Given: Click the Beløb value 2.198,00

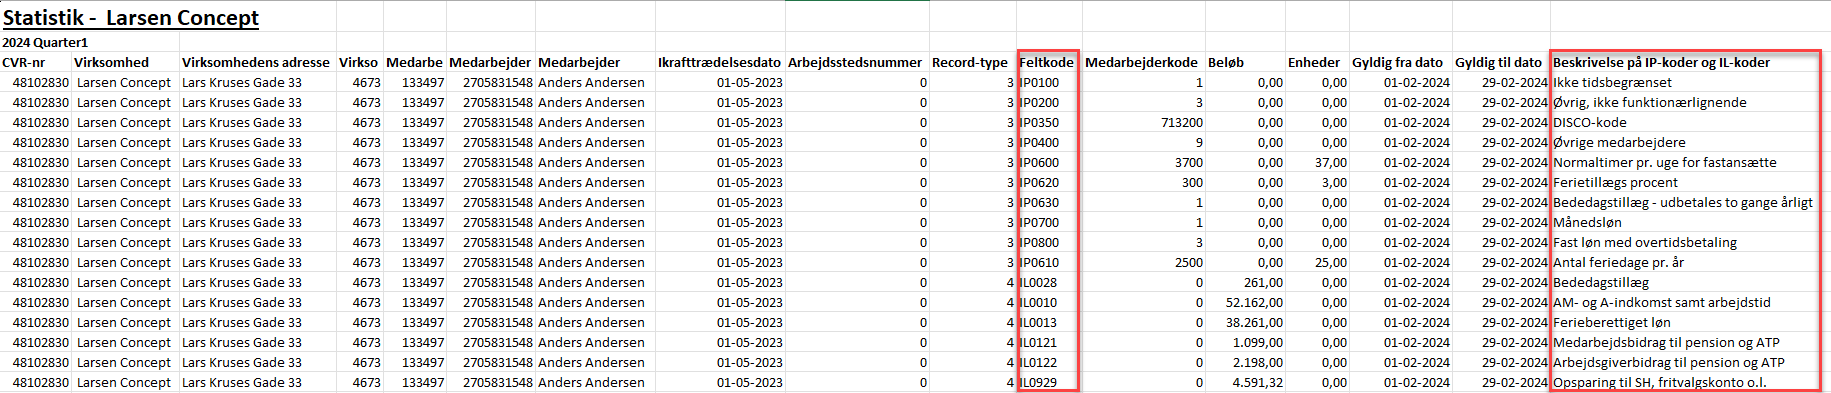Looking at the screenshot, I should (1258, 362).
